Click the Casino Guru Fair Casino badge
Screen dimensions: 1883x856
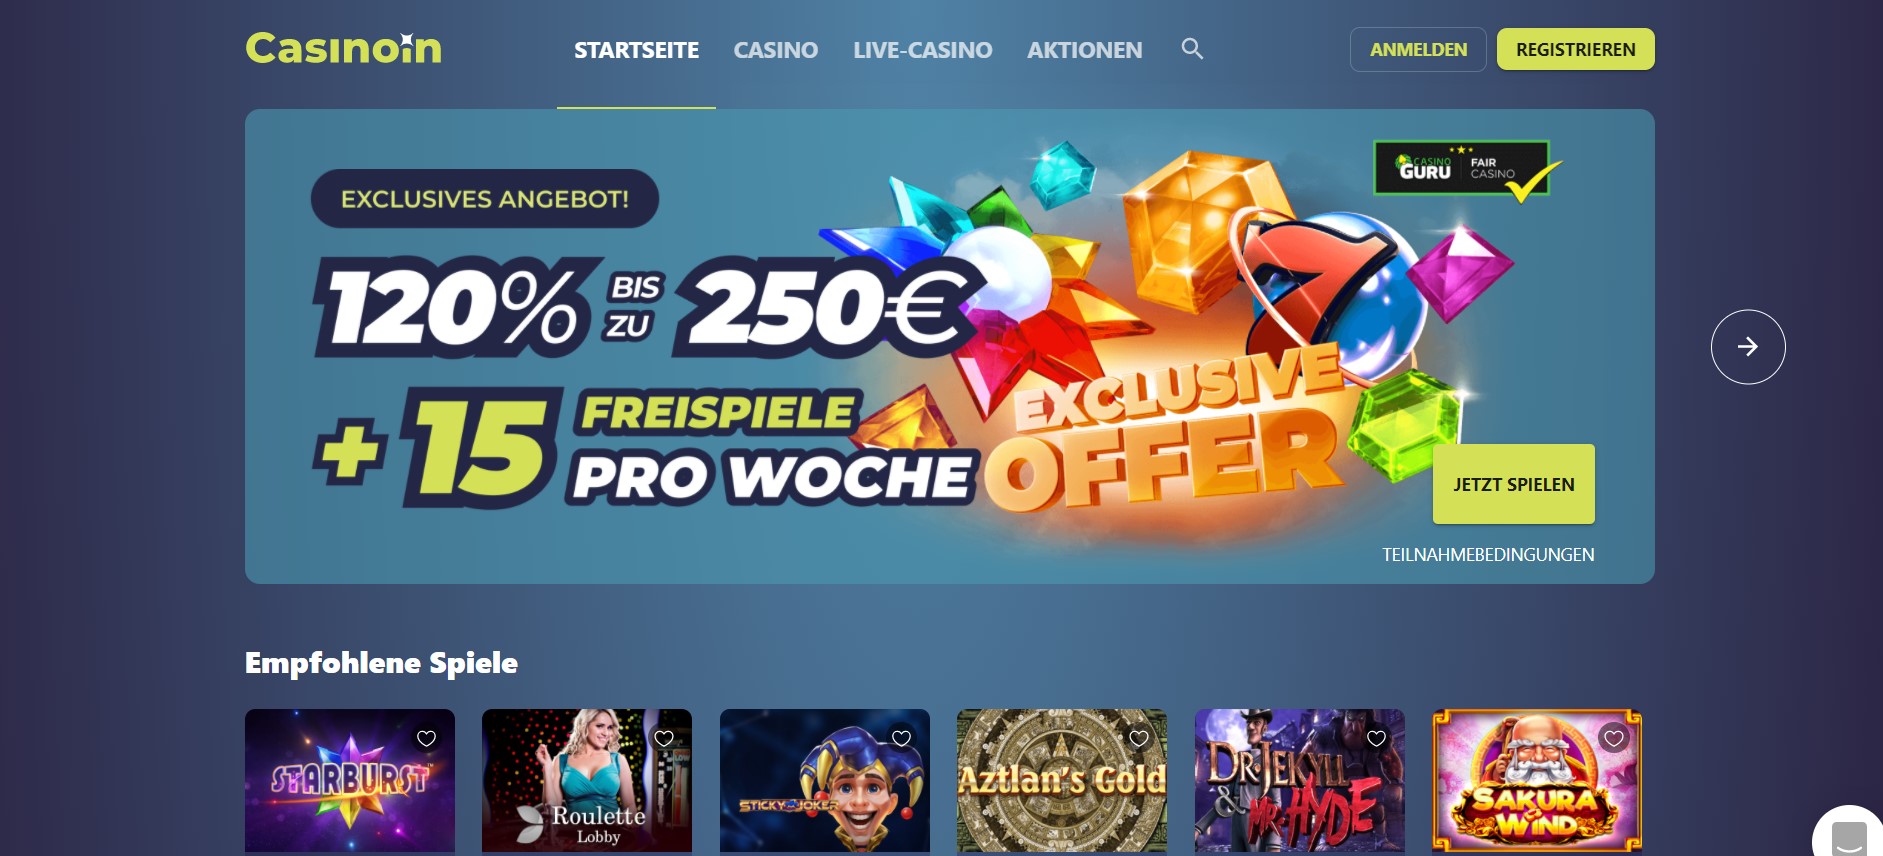pos(1466,170)
